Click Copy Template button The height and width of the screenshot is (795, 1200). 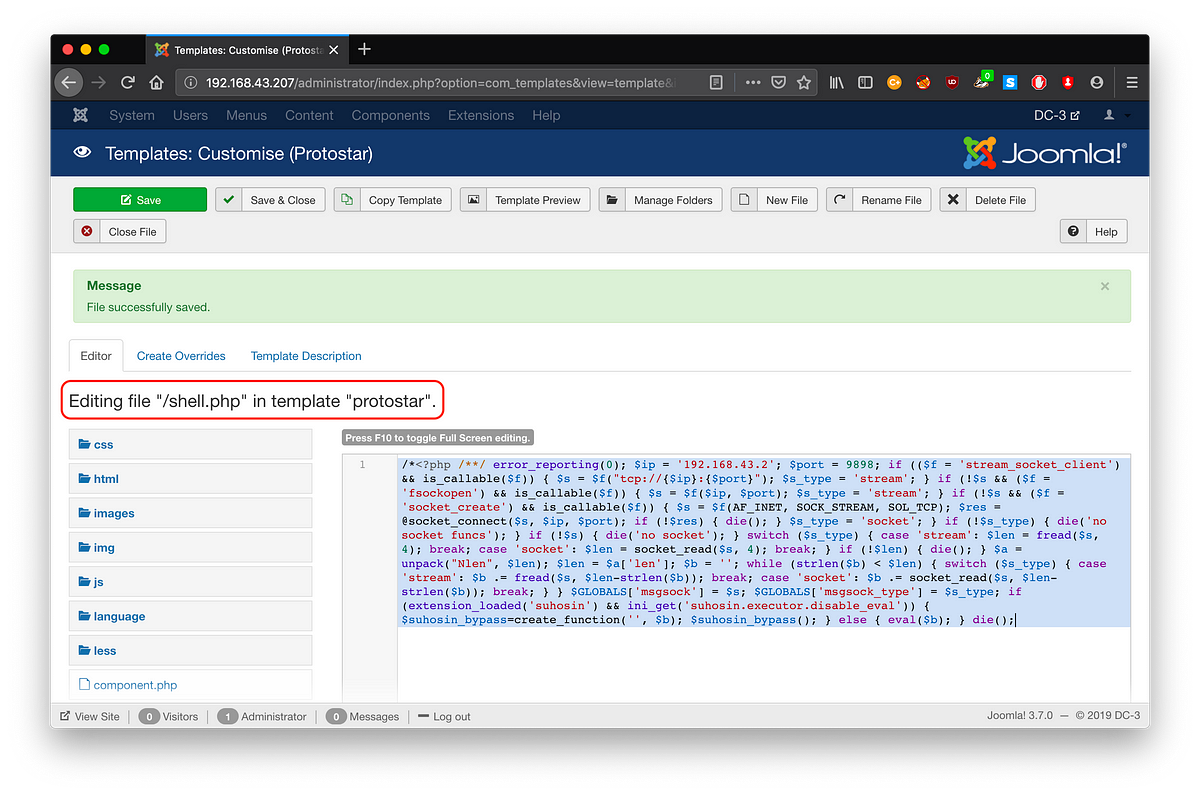392,200
